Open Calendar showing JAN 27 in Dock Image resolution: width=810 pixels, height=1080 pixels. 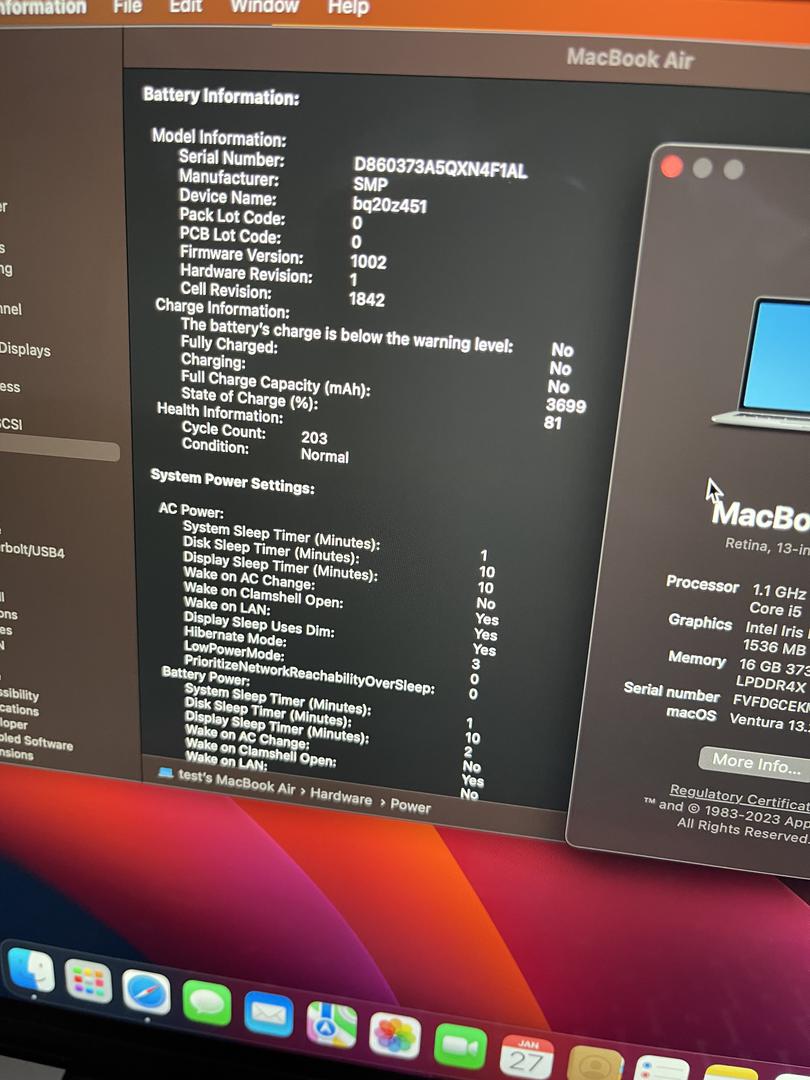526,1057
